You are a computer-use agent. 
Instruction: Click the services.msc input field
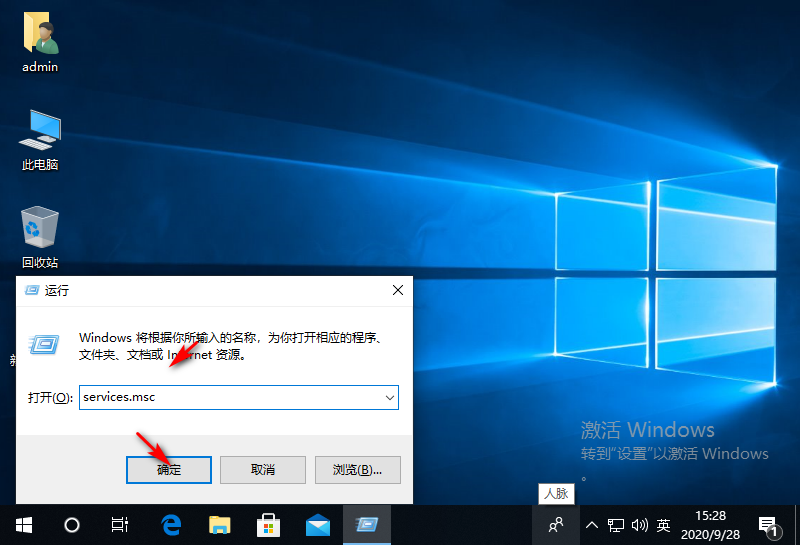(230, 397)
